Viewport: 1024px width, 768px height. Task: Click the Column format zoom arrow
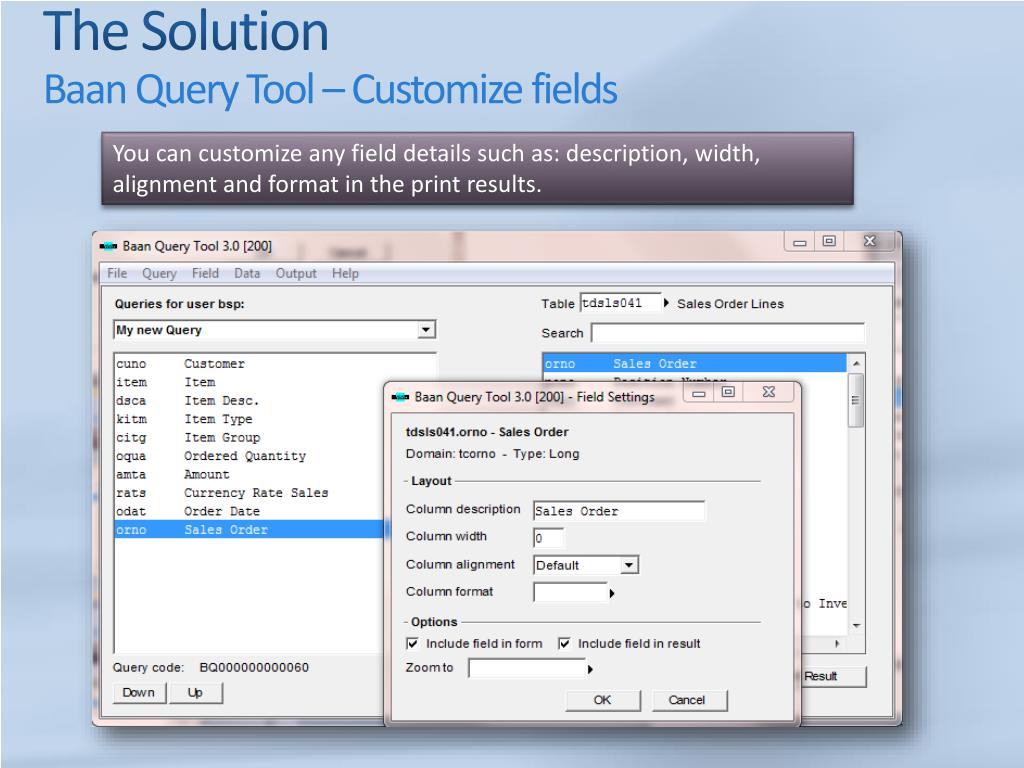click(x=612, y=593)
